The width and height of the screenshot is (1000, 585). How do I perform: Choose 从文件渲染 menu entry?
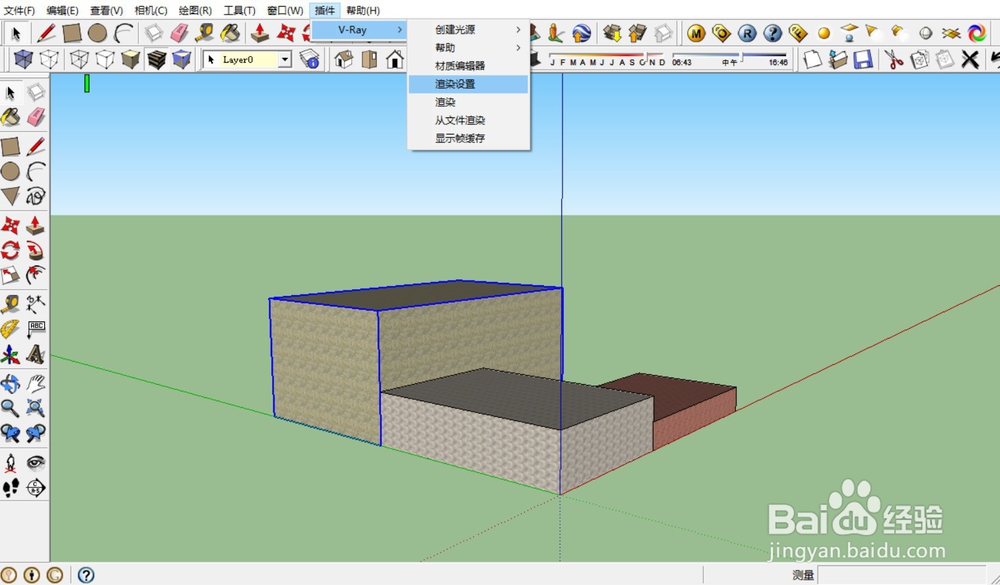pyautogui.click(x=469, y=120)
